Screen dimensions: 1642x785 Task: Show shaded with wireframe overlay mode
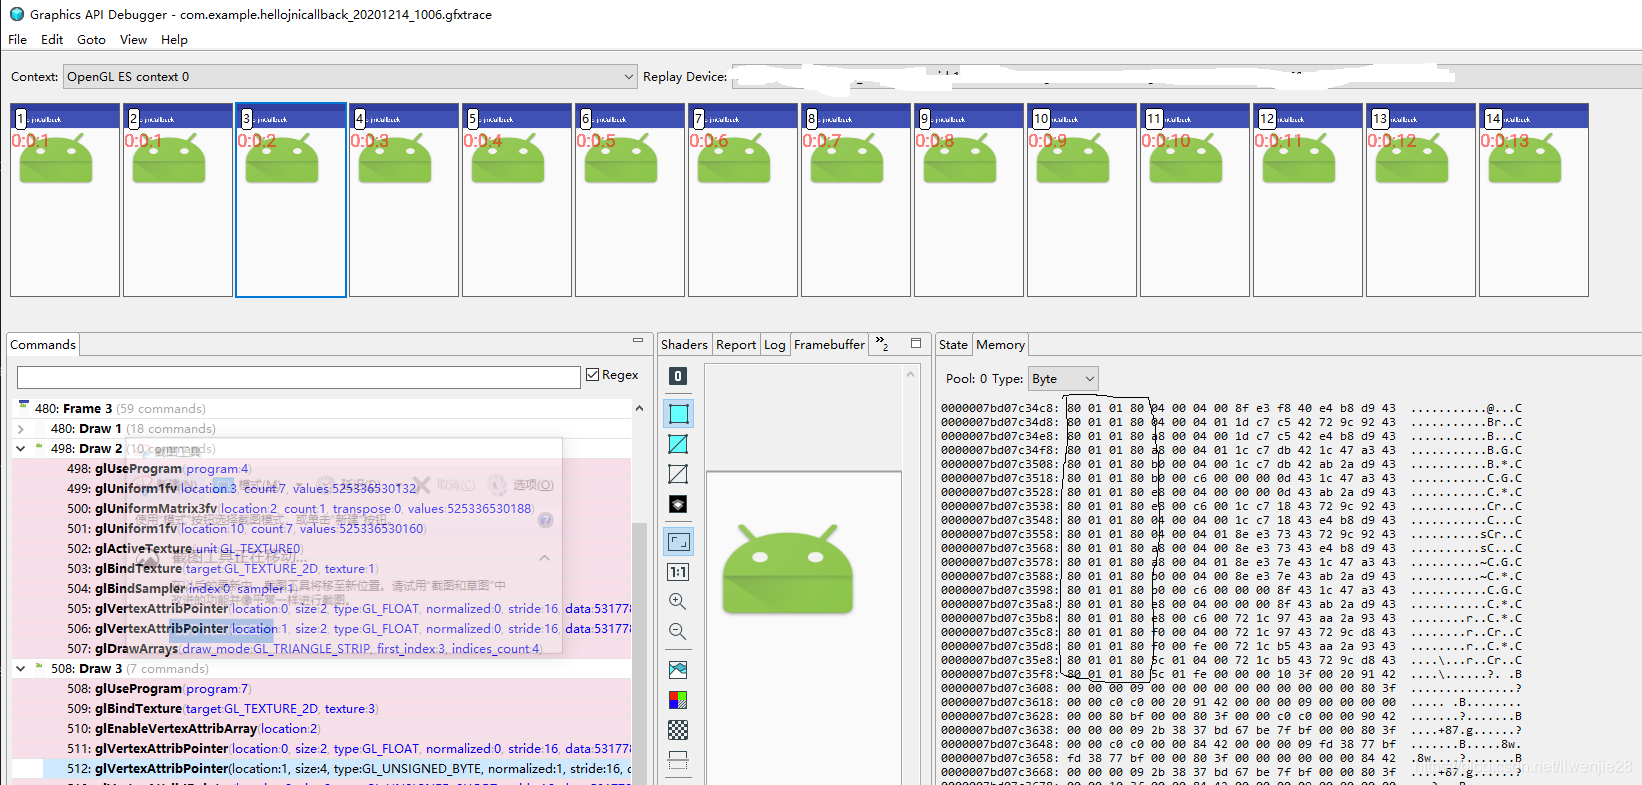tap(678, 444)
